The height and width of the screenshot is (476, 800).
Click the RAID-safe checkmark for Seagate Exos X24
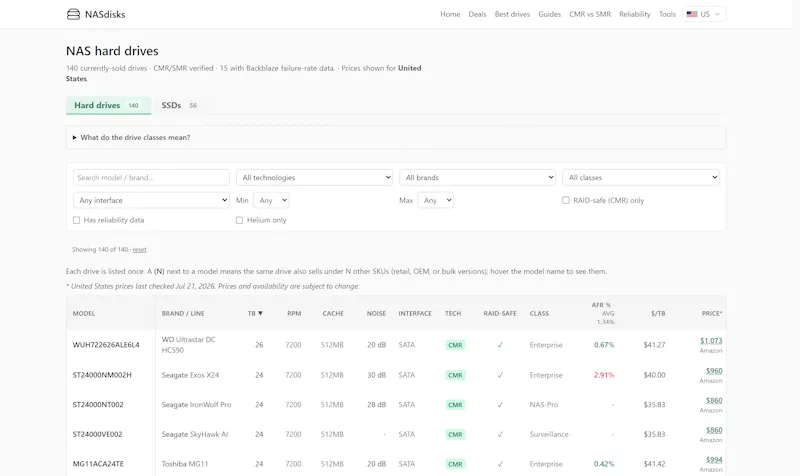(x=500, y=375)
